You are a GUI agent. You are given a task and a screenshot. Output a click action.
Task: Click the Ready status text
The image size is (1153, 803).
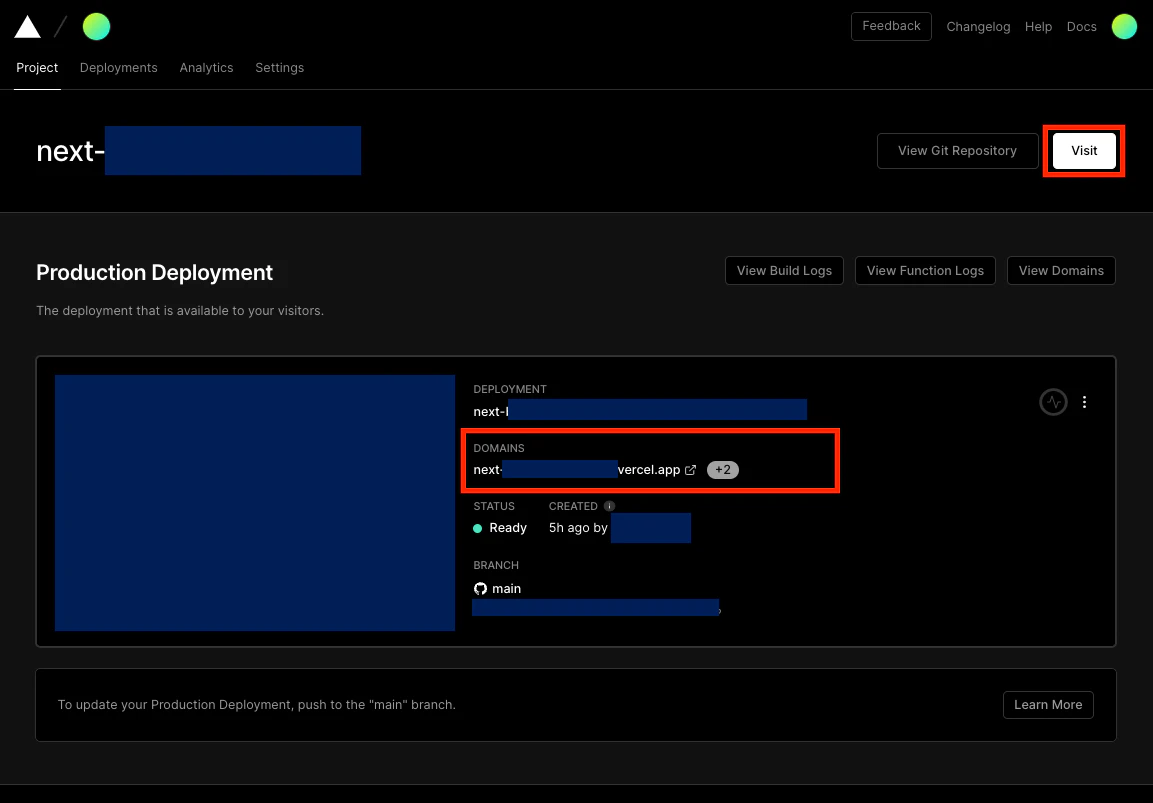click(x=508, y=528)
